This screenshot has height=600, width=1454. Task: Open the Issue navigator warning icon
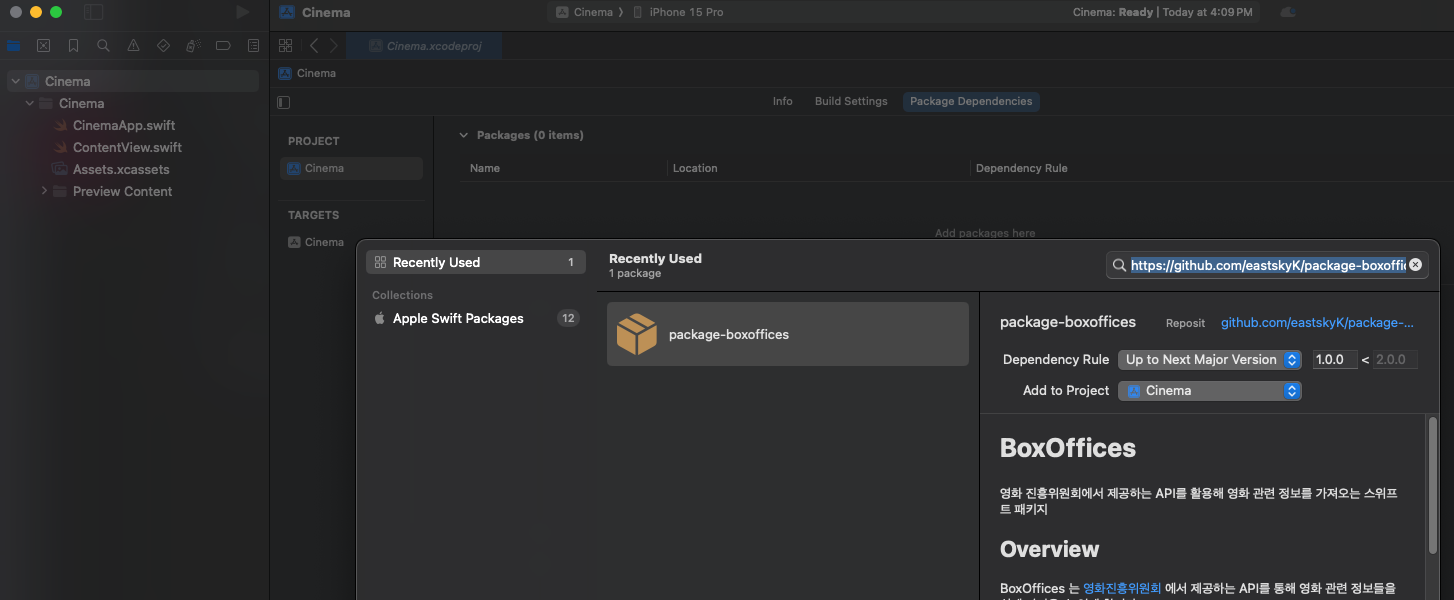133,45
